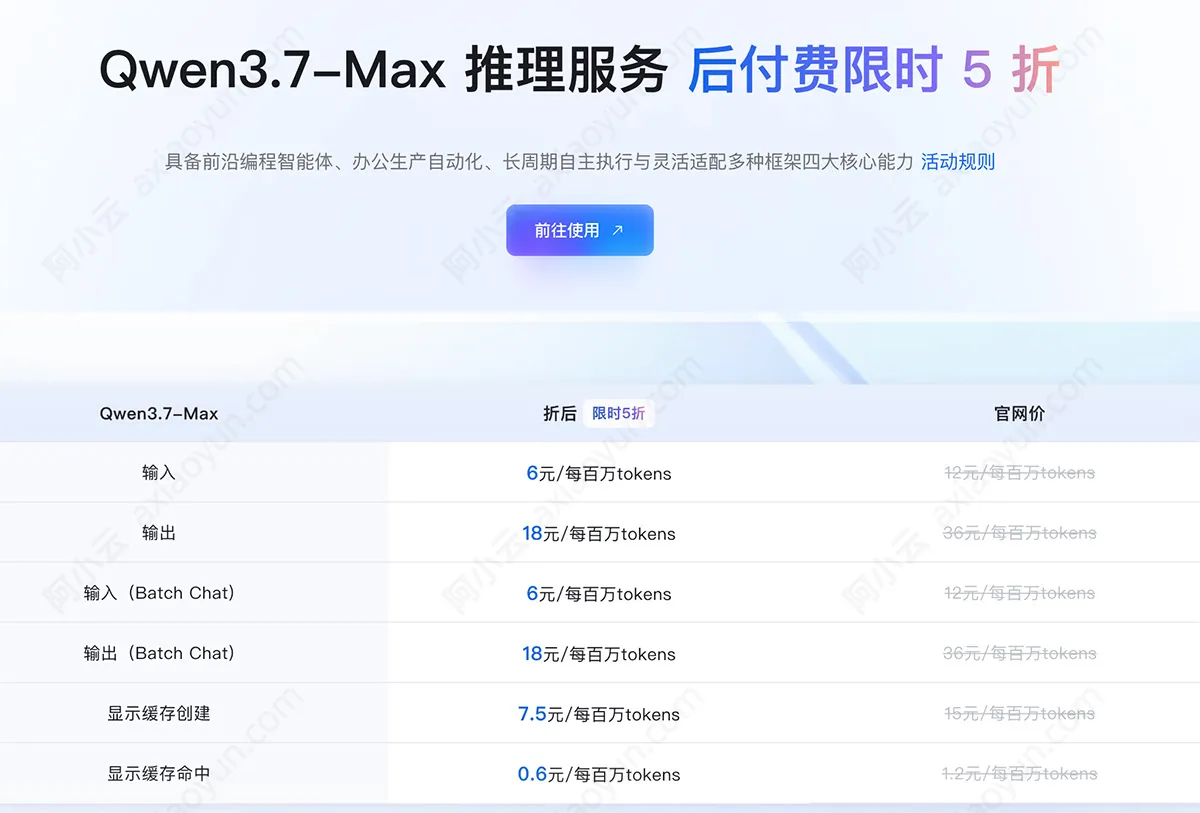Image resolution: width=1200 pixels, height=813 pixels.
Task: Select the 显示缓存命中 row label
Action: click(159, 774)
